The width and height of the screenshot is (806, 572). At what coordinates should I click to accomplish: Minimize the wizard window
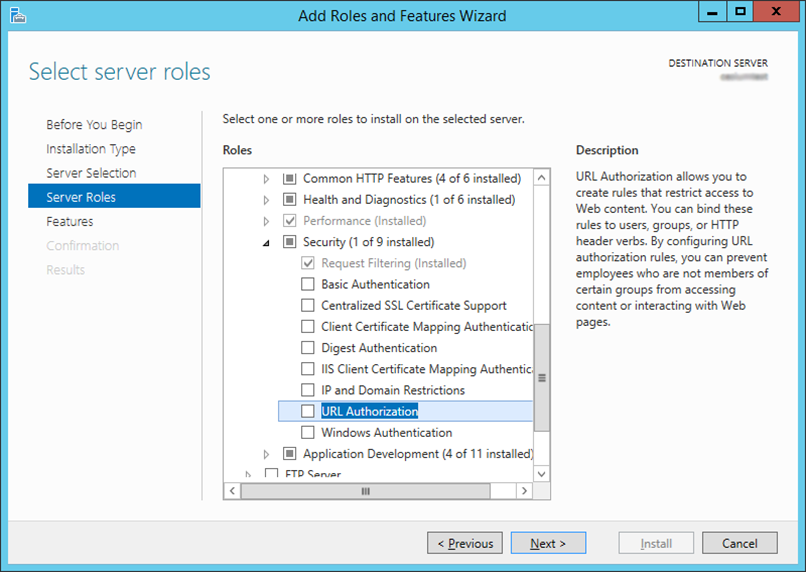tap(712, 11)
